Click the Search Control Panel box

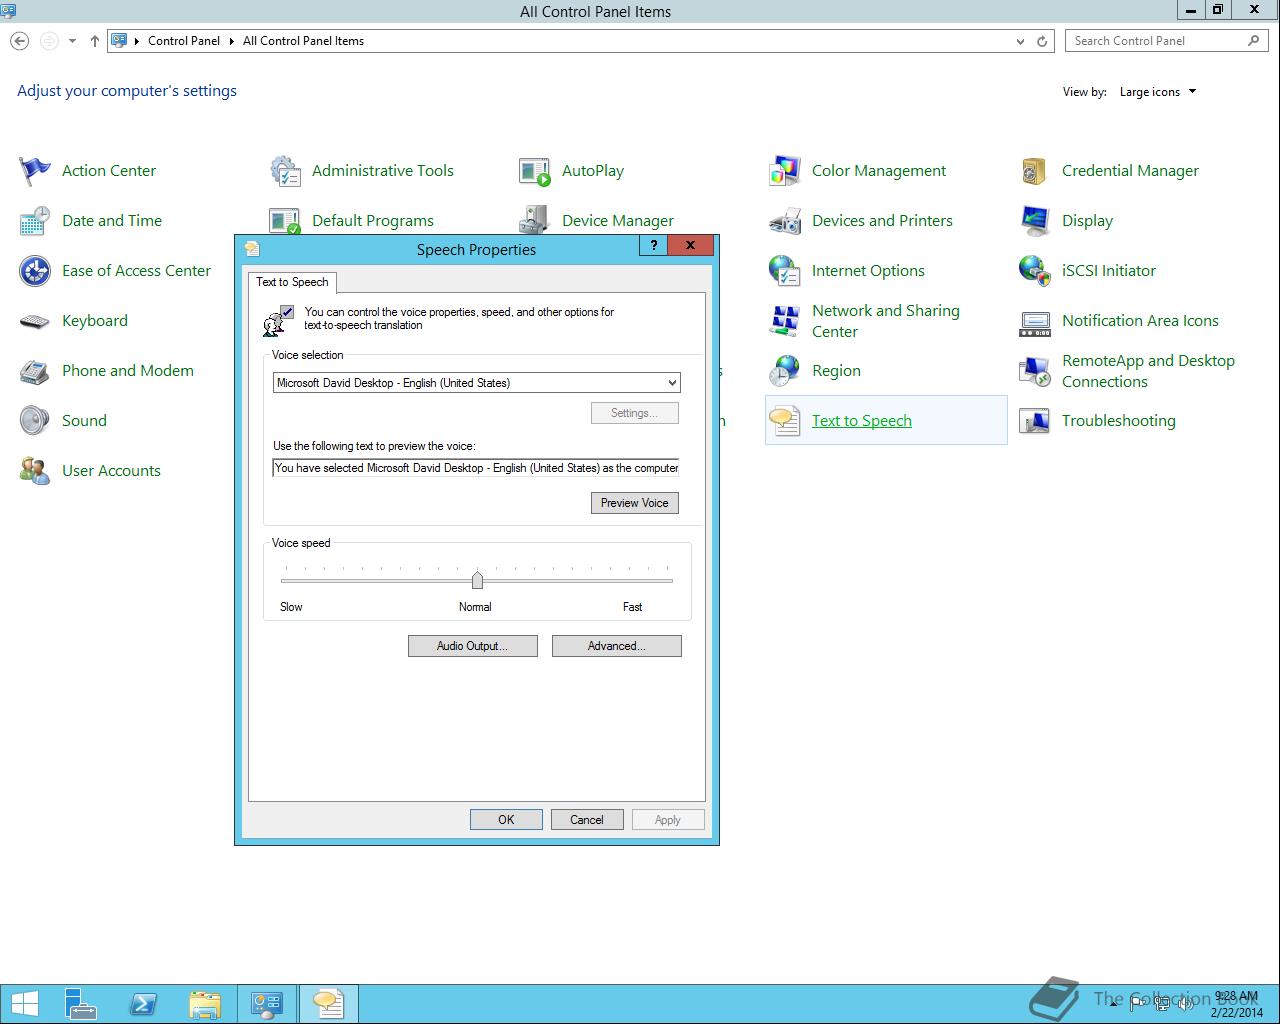(1167, 41)
